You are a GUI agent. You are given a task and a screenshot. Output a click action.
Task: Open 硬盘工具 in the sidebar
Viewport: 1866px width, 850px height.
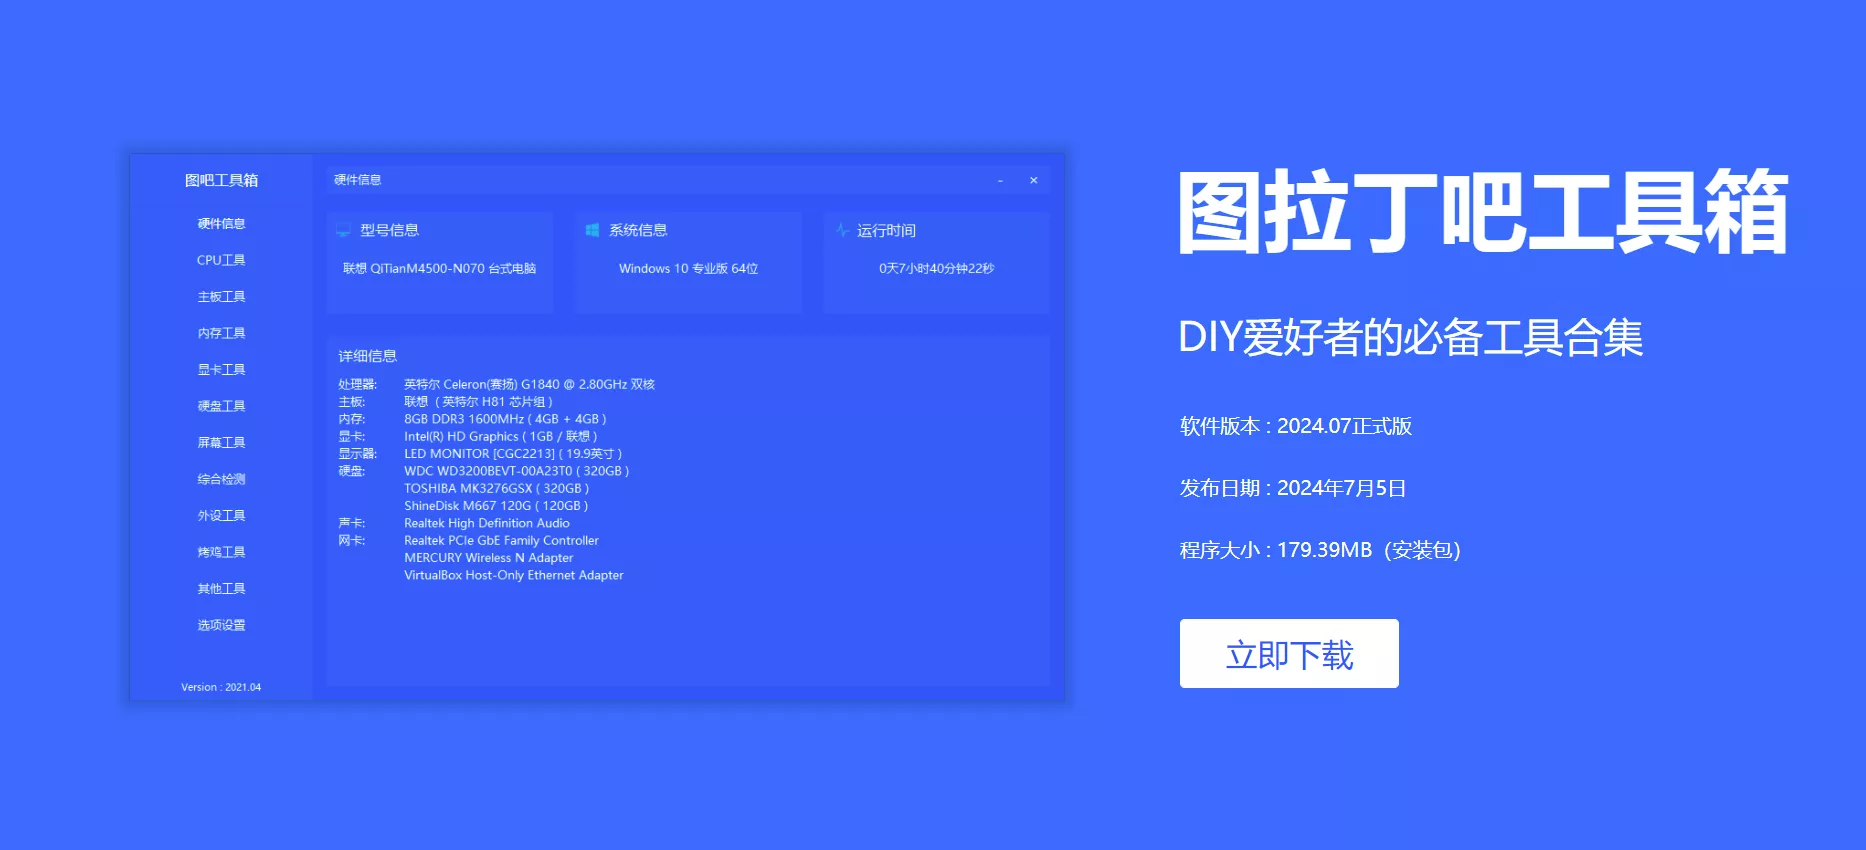(x=221, y=406)
